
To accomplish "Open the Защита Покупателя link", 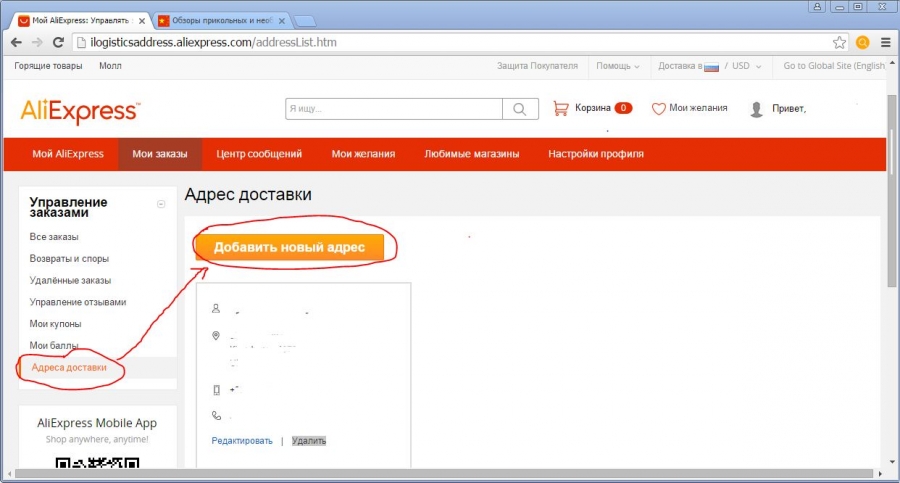I will (x=537, y=66).
